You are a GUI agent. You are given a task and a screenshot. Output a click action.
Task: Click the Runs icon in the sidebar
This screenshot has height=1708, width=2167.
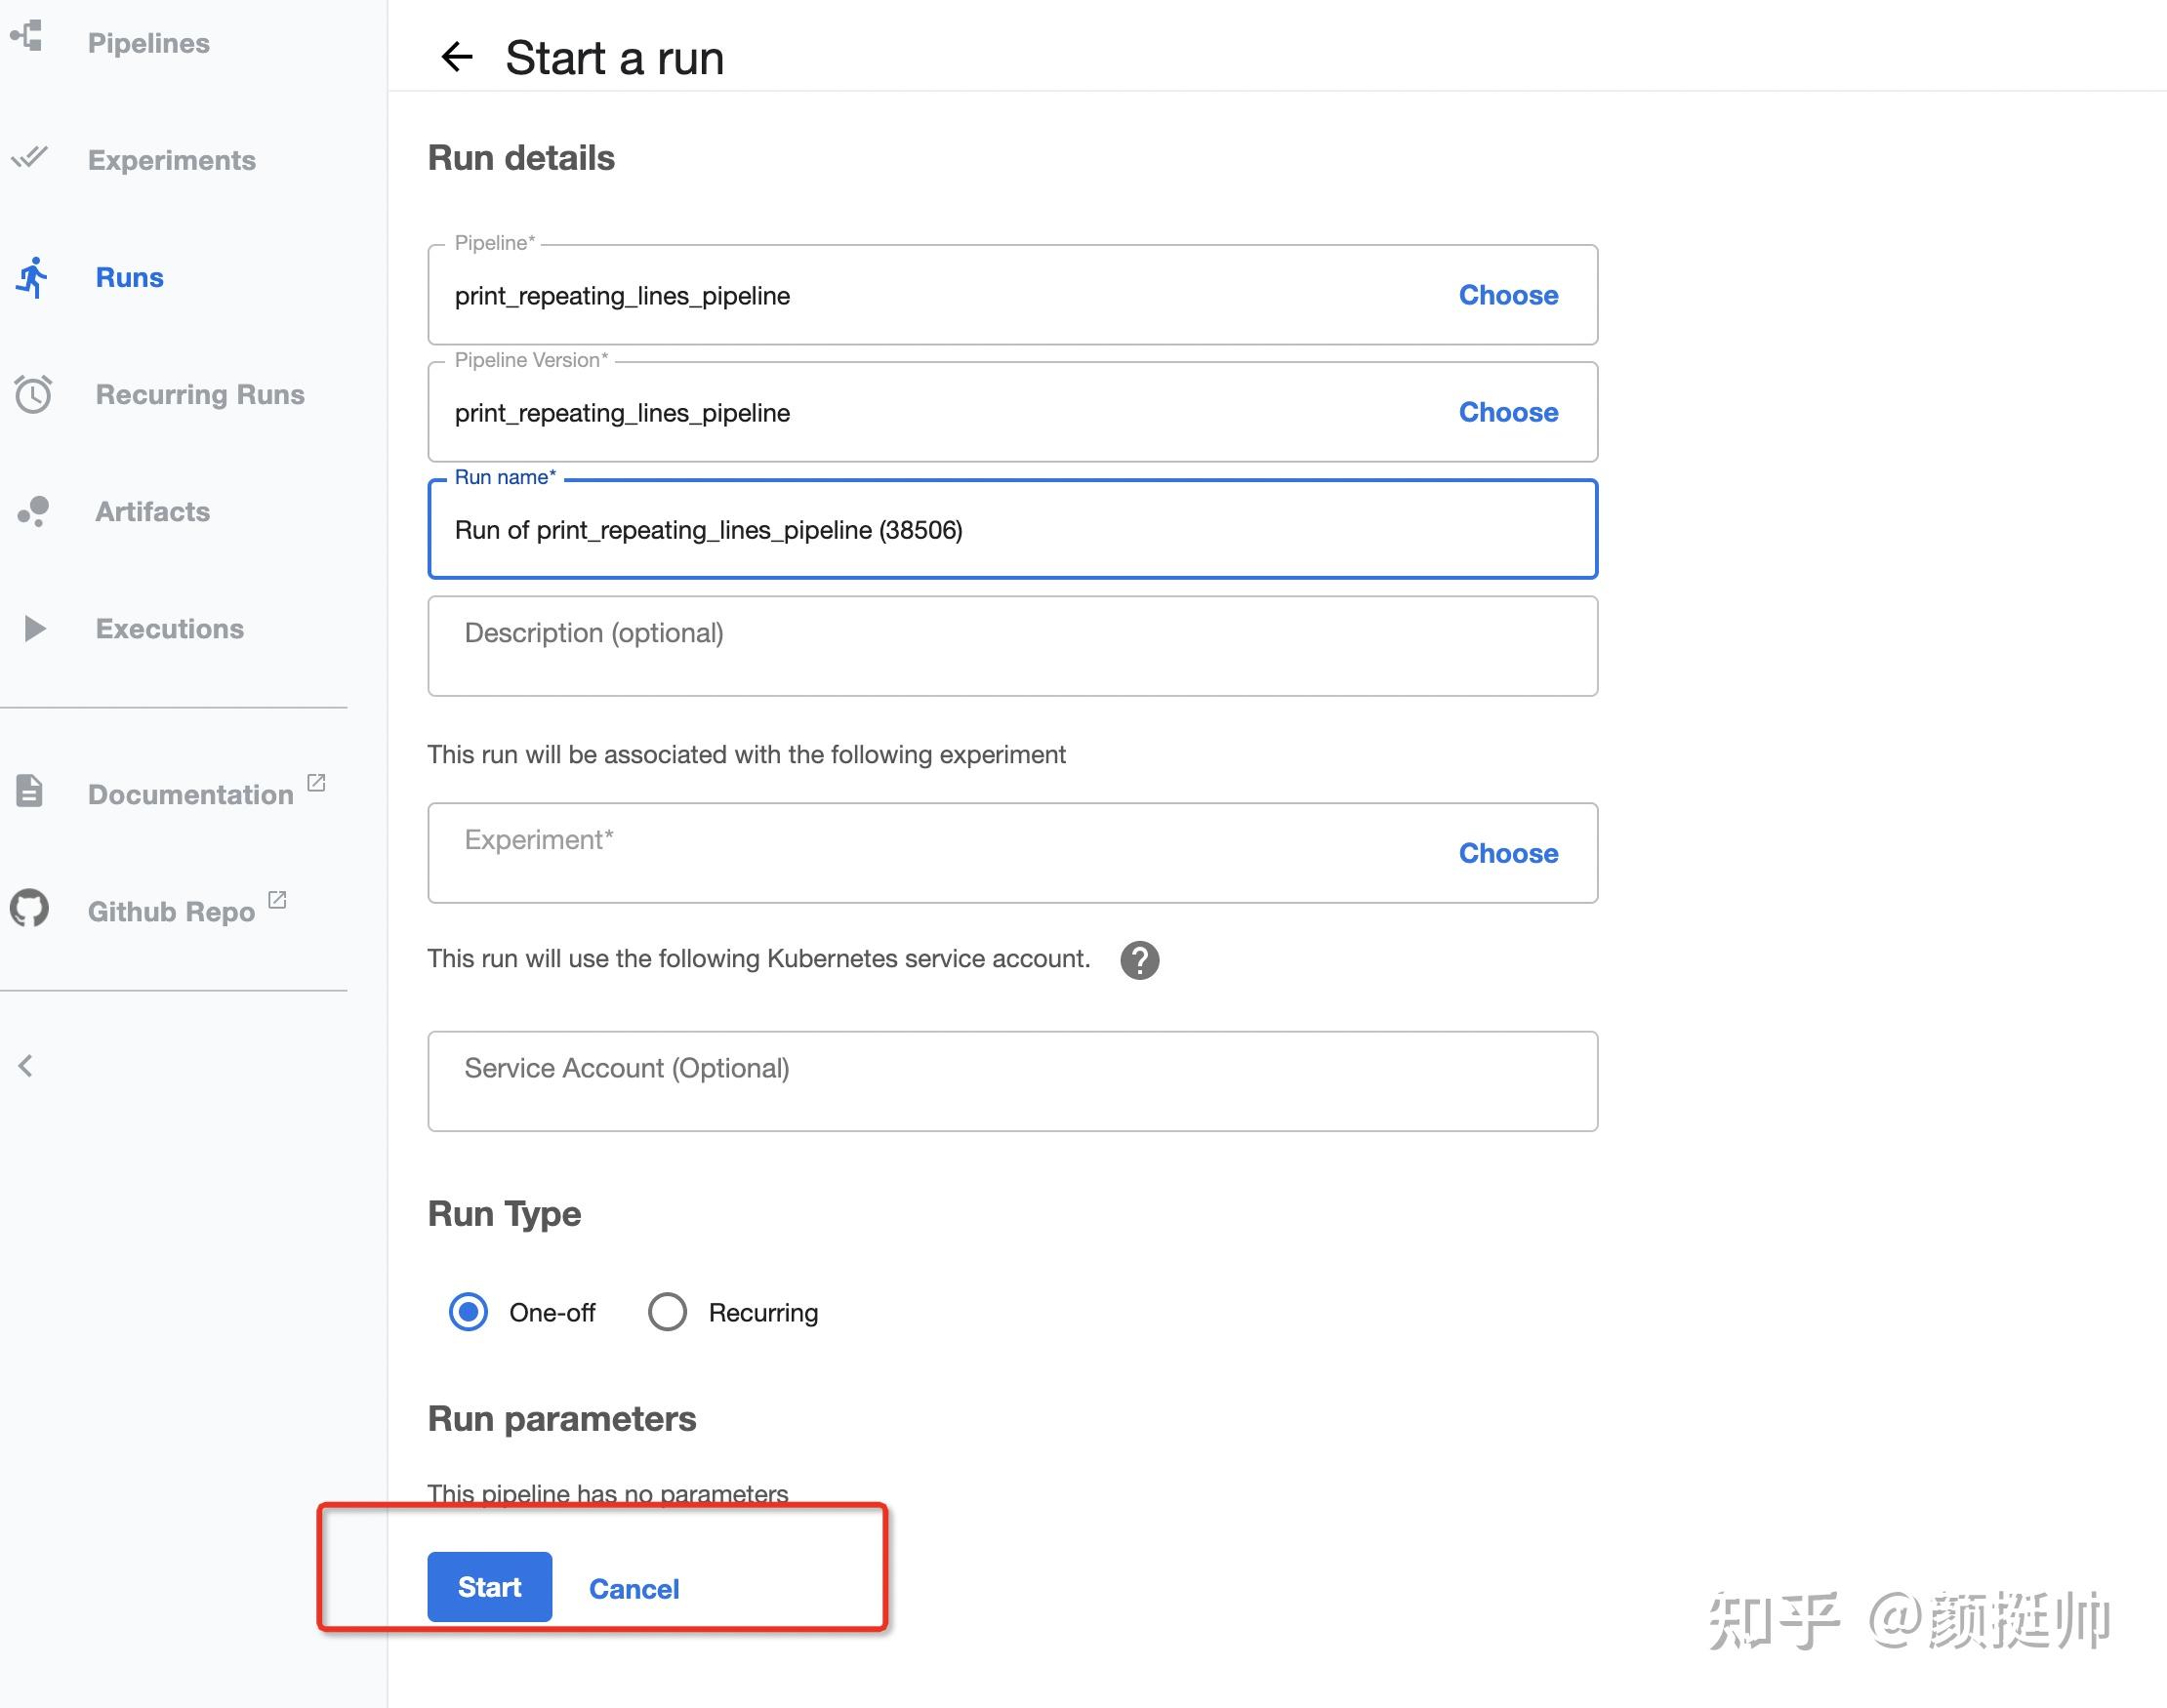(33, 277)
